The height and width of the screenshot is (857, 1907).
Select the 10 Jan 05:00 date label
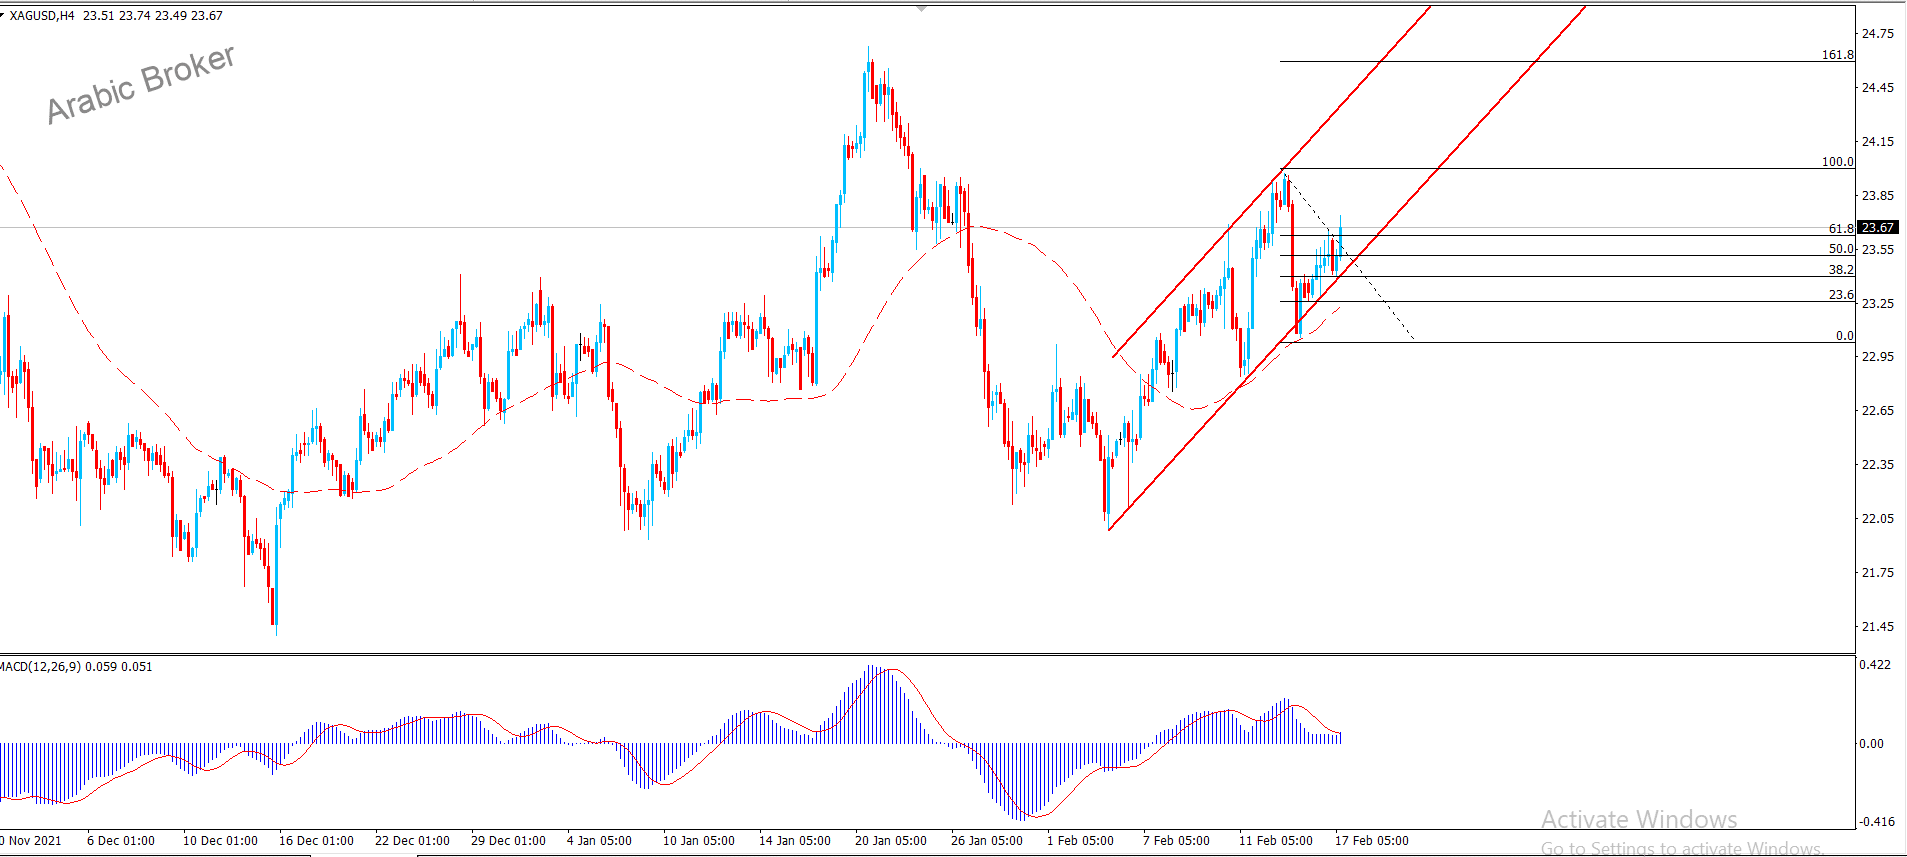coord(699,841)
